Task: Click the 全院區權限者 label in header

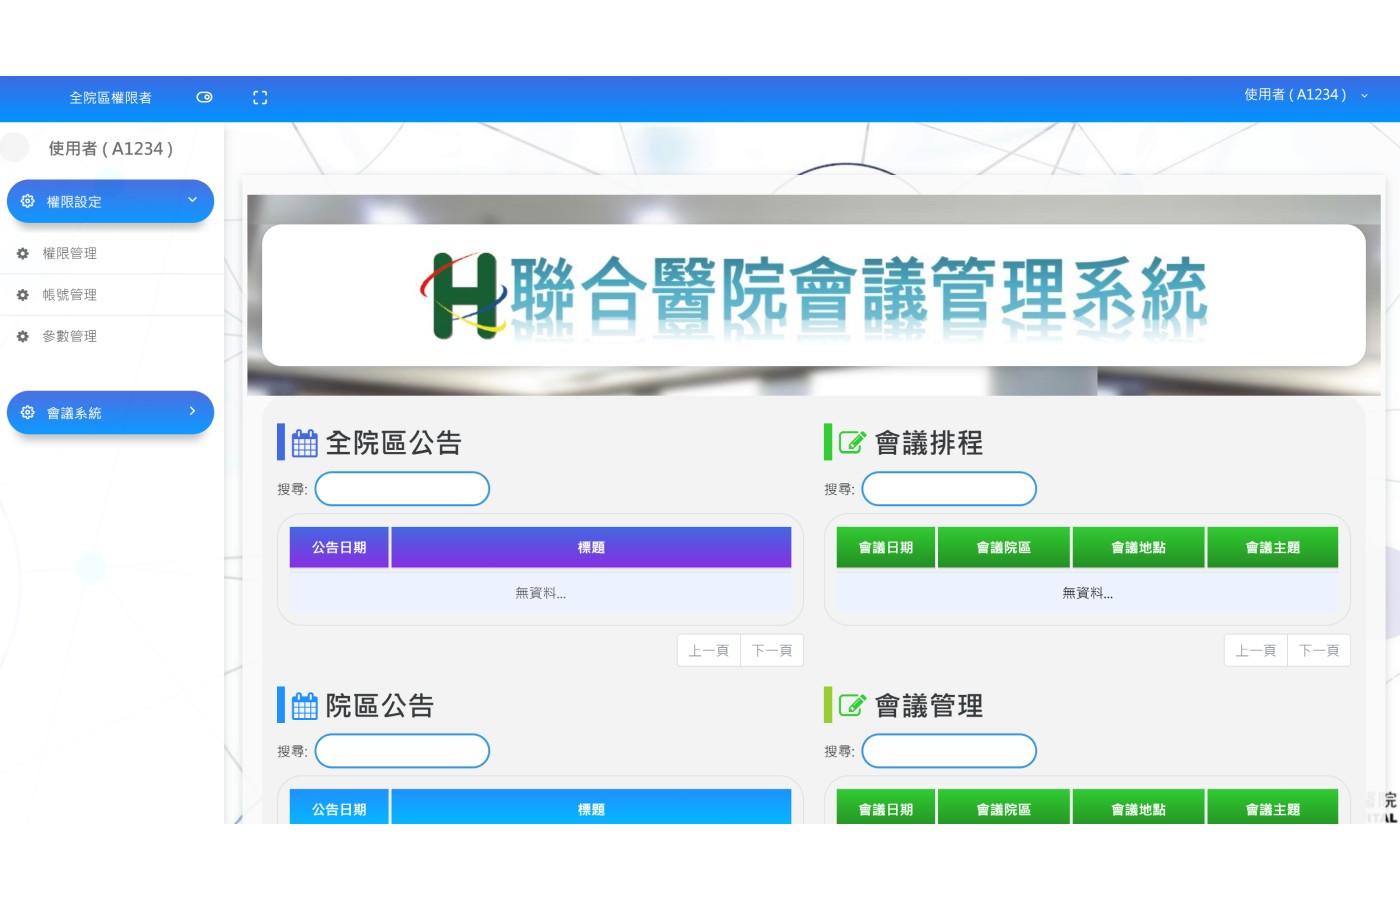Action: (111, 98)
